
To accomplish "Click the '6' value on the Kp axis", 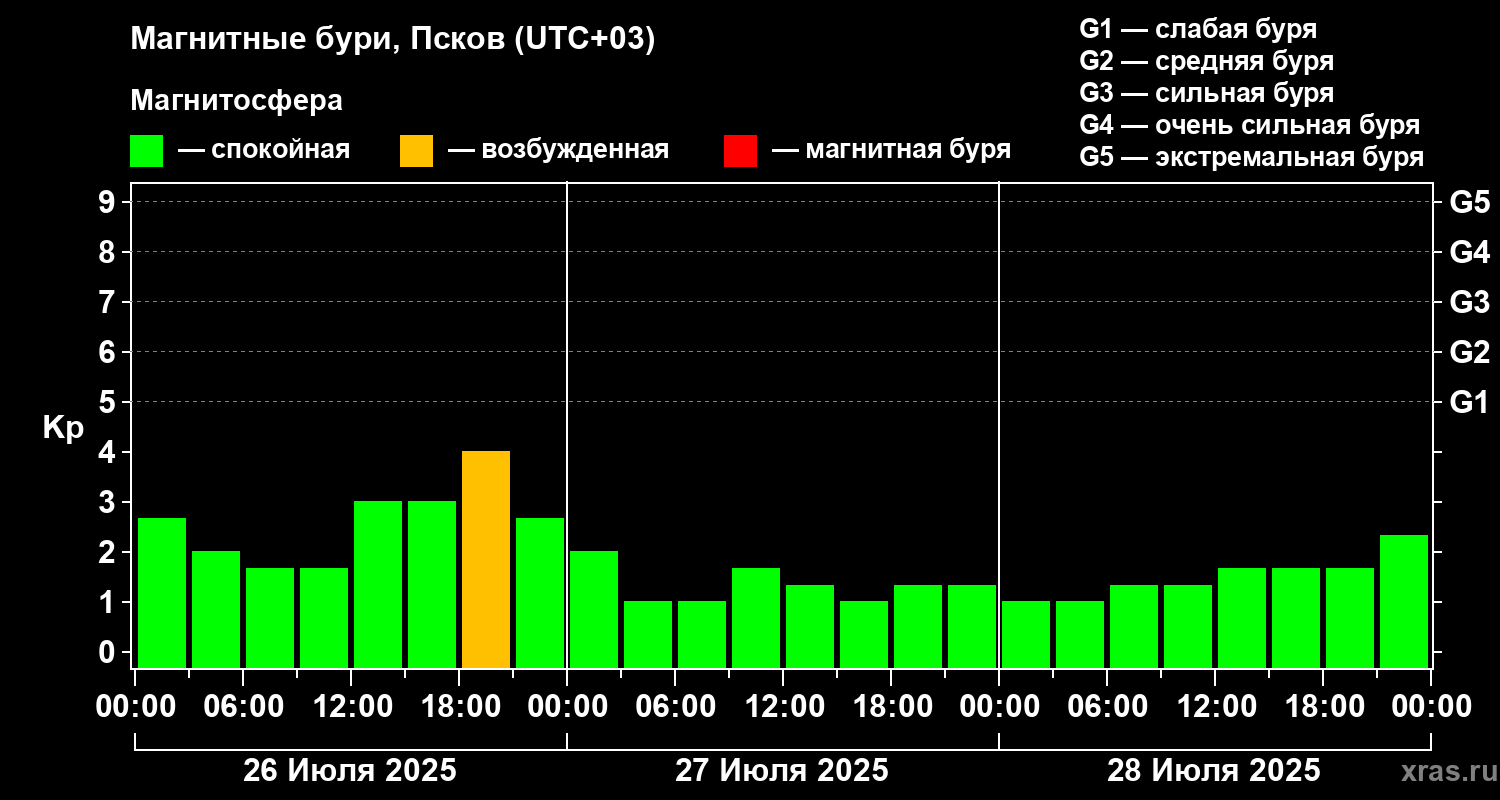I will pyautogui.click(x=109, y=352).
